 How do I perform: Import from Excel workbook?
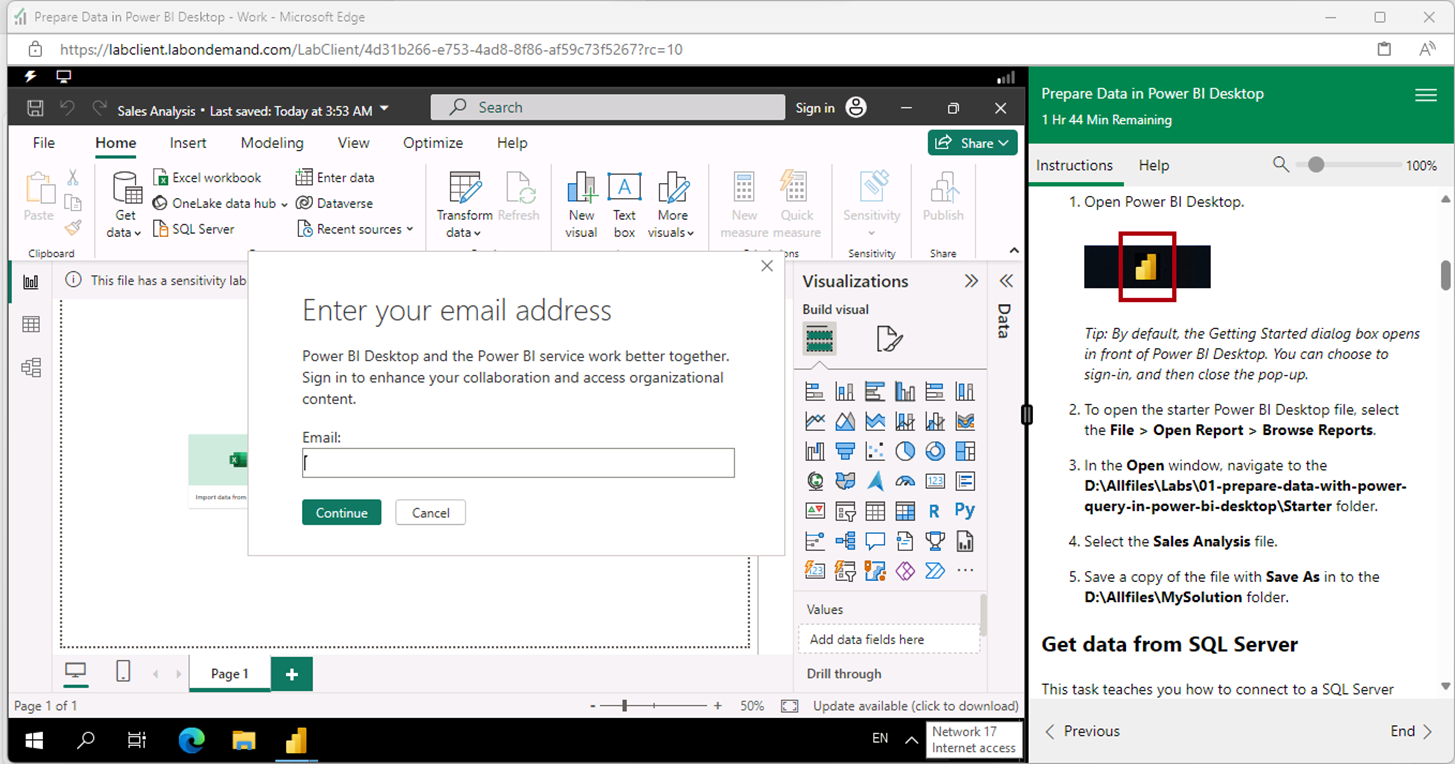pyautogui.click(x=208, y=177)
